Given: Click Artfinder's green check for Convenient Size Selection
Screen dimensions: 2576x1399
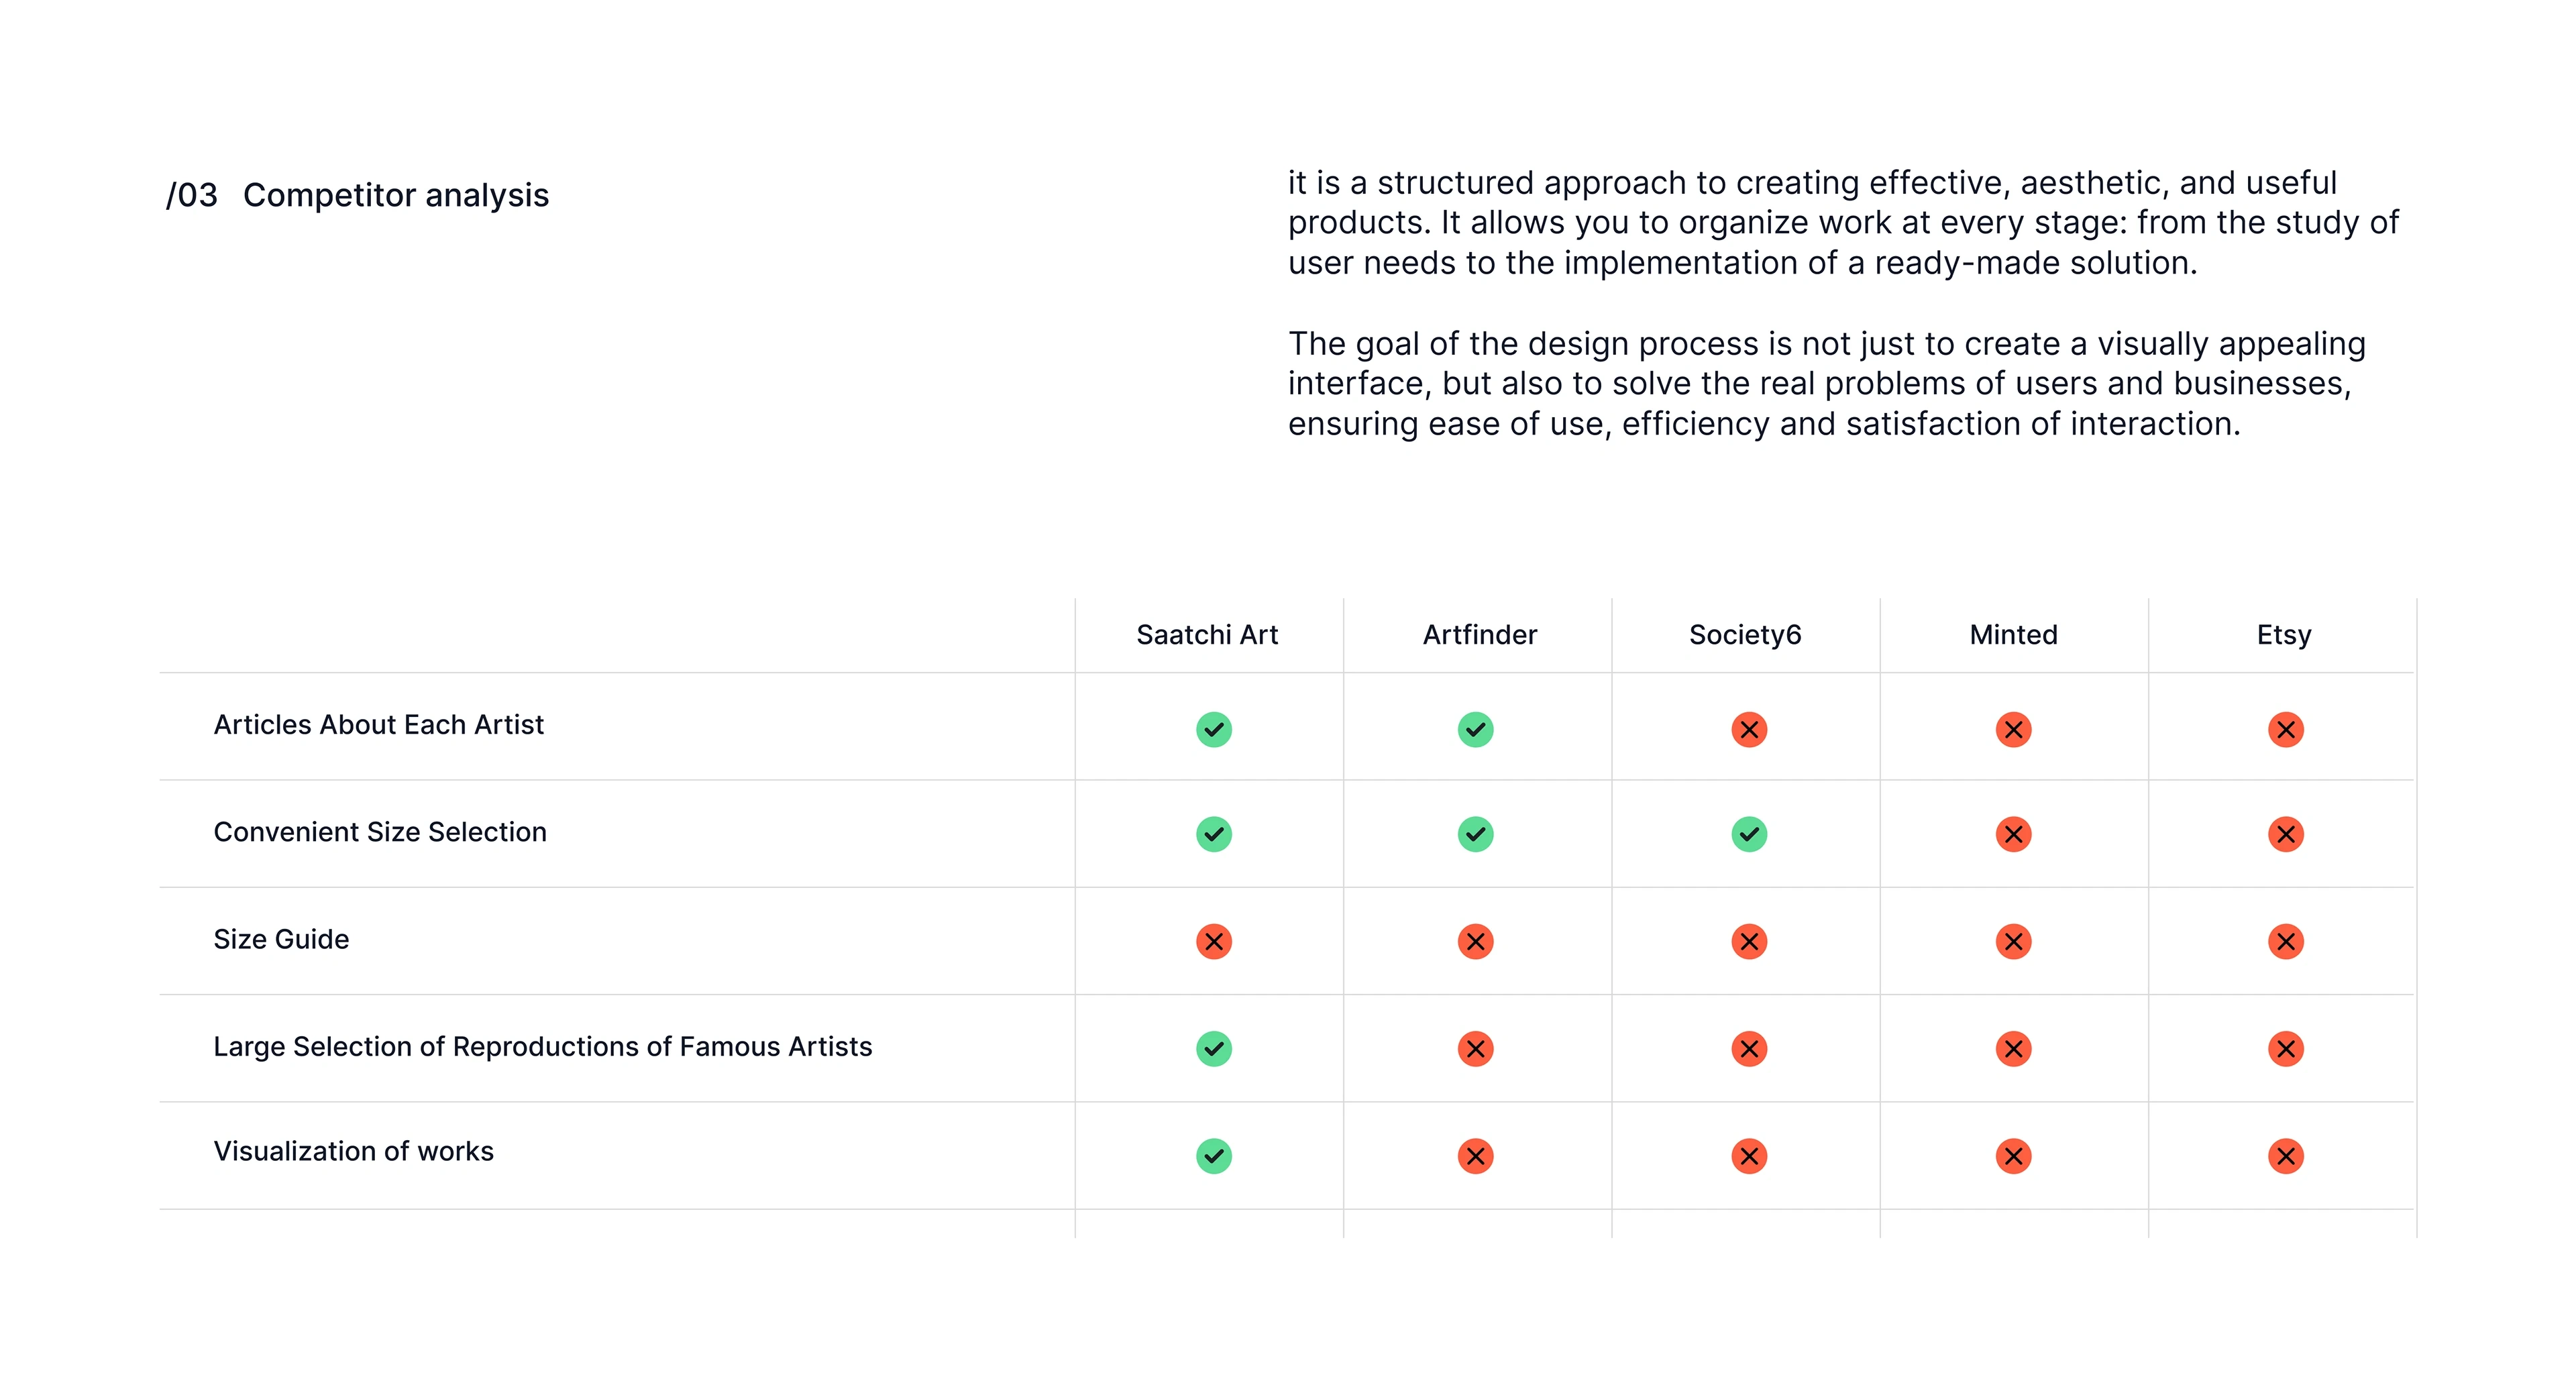Looking at the screenshot, I should pyautogui.click(x=1475, y=834).
